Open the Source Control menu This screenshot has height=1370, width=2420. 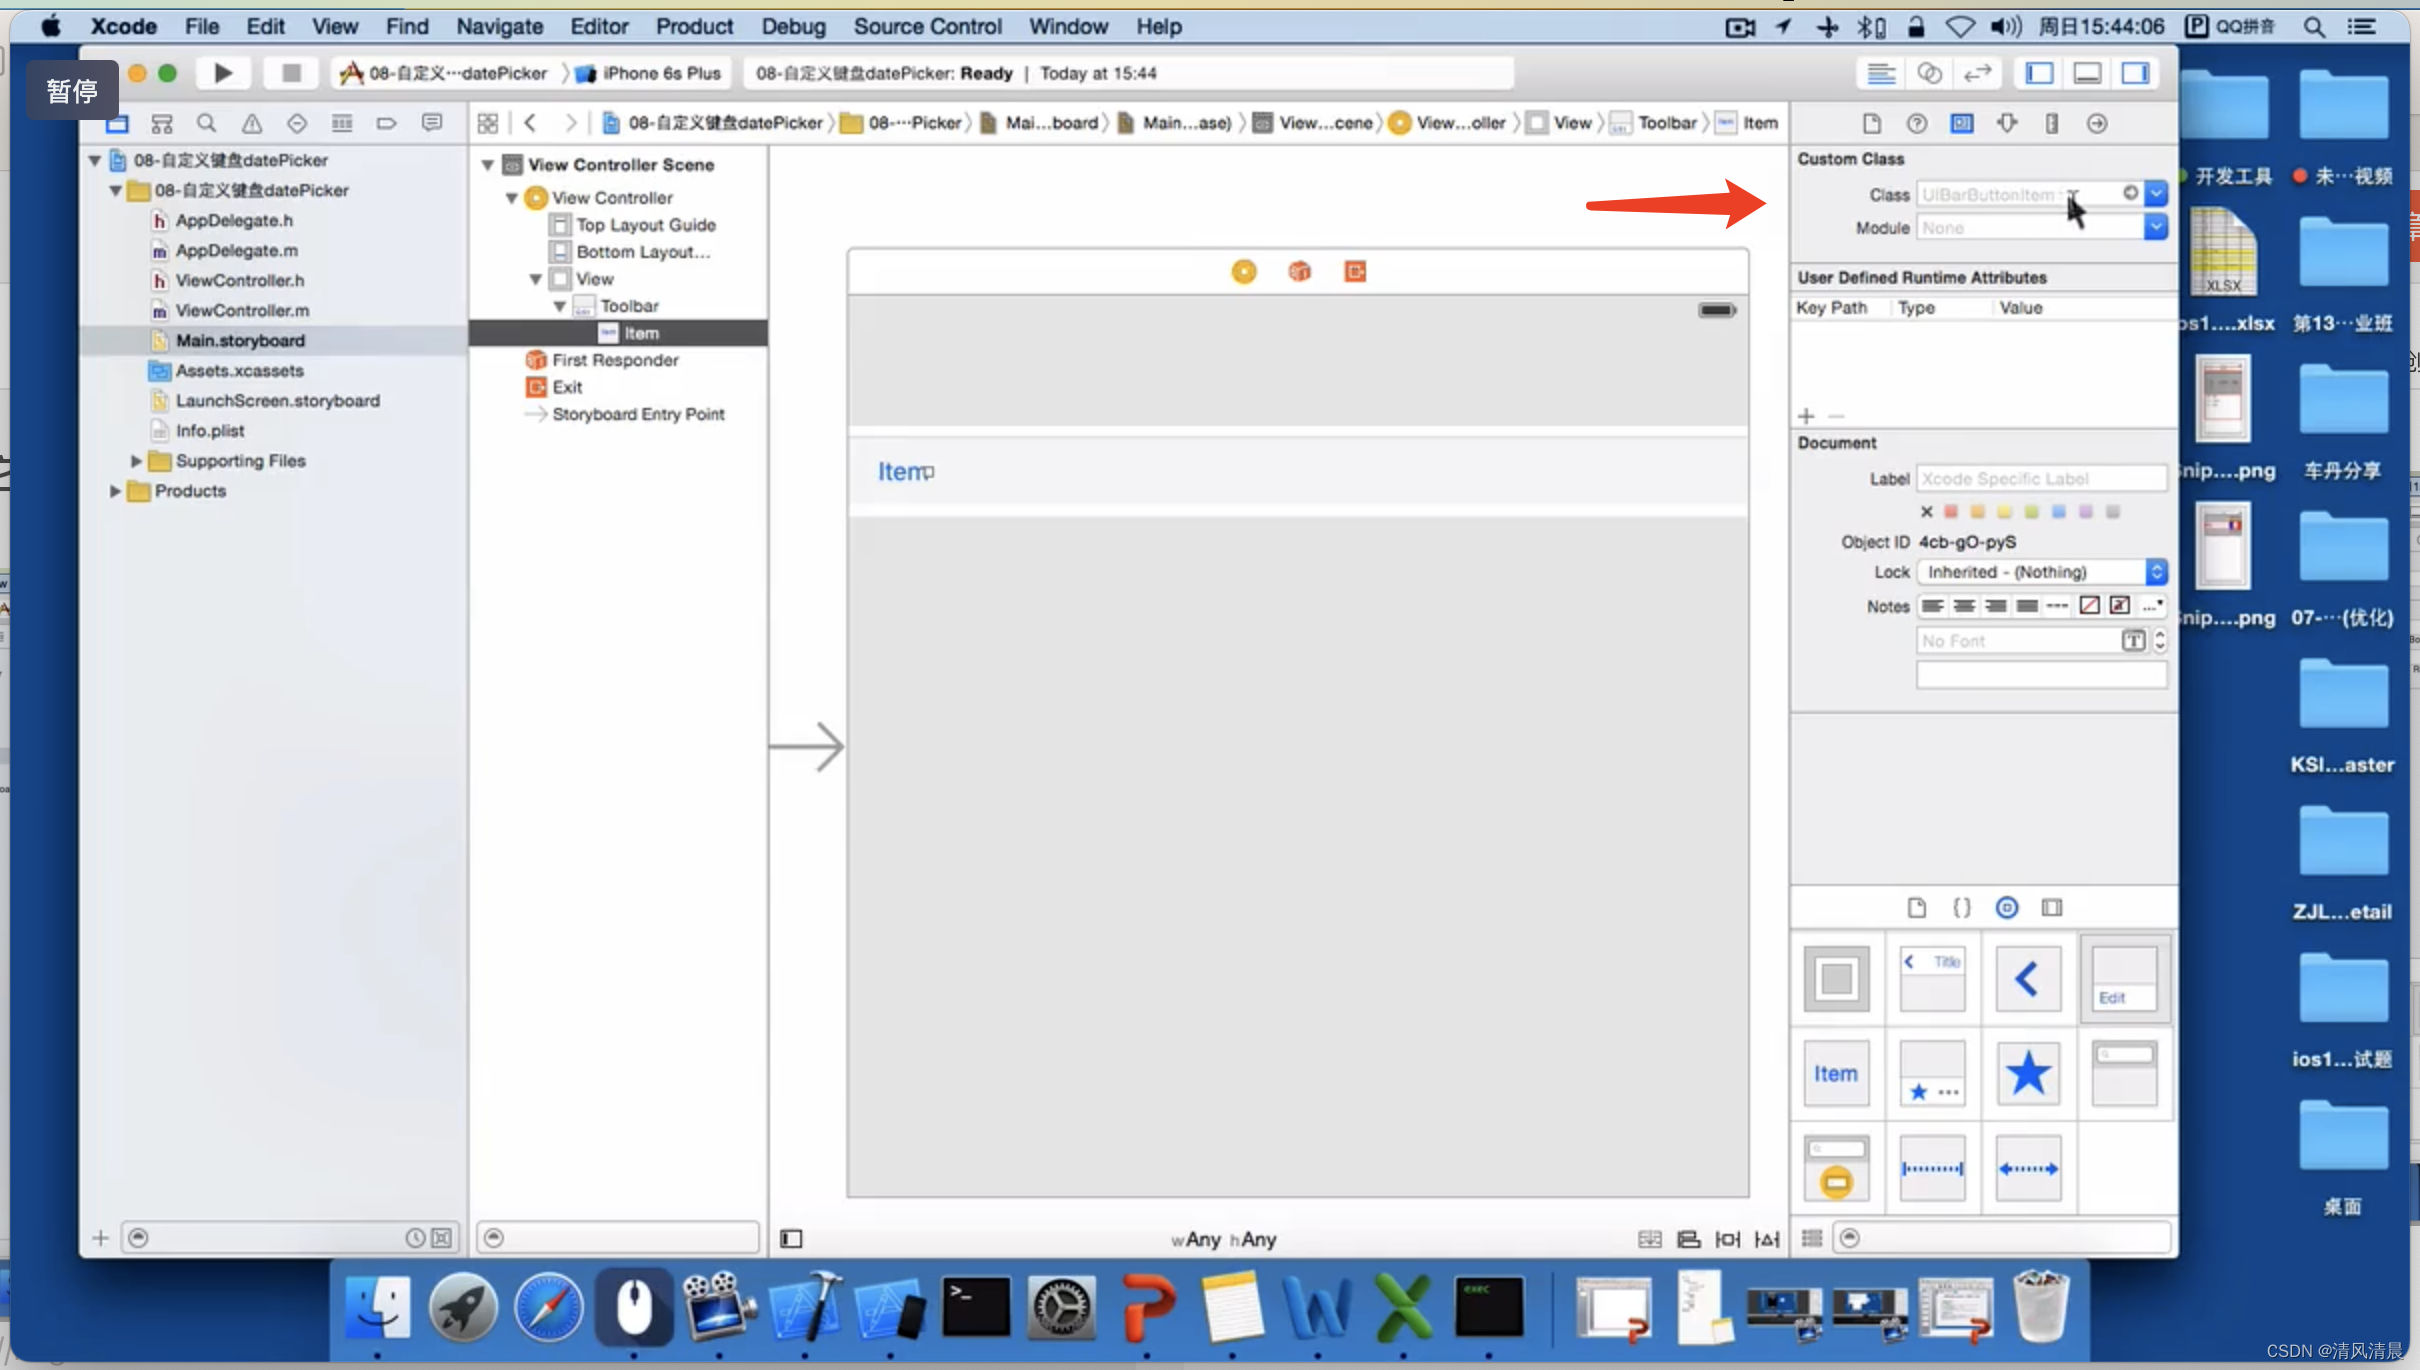click(x=927, y=27)
